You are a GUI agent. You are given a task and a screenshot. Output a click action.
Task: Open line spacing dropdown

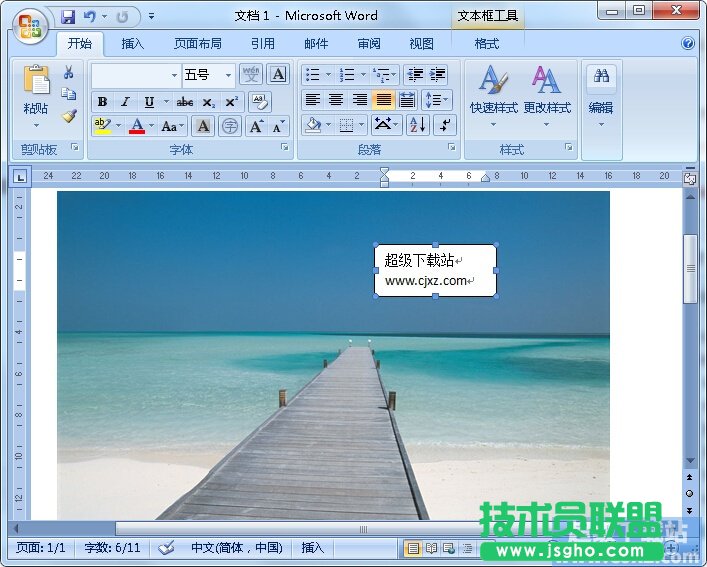pyautogui.click(x=437, y=100)
